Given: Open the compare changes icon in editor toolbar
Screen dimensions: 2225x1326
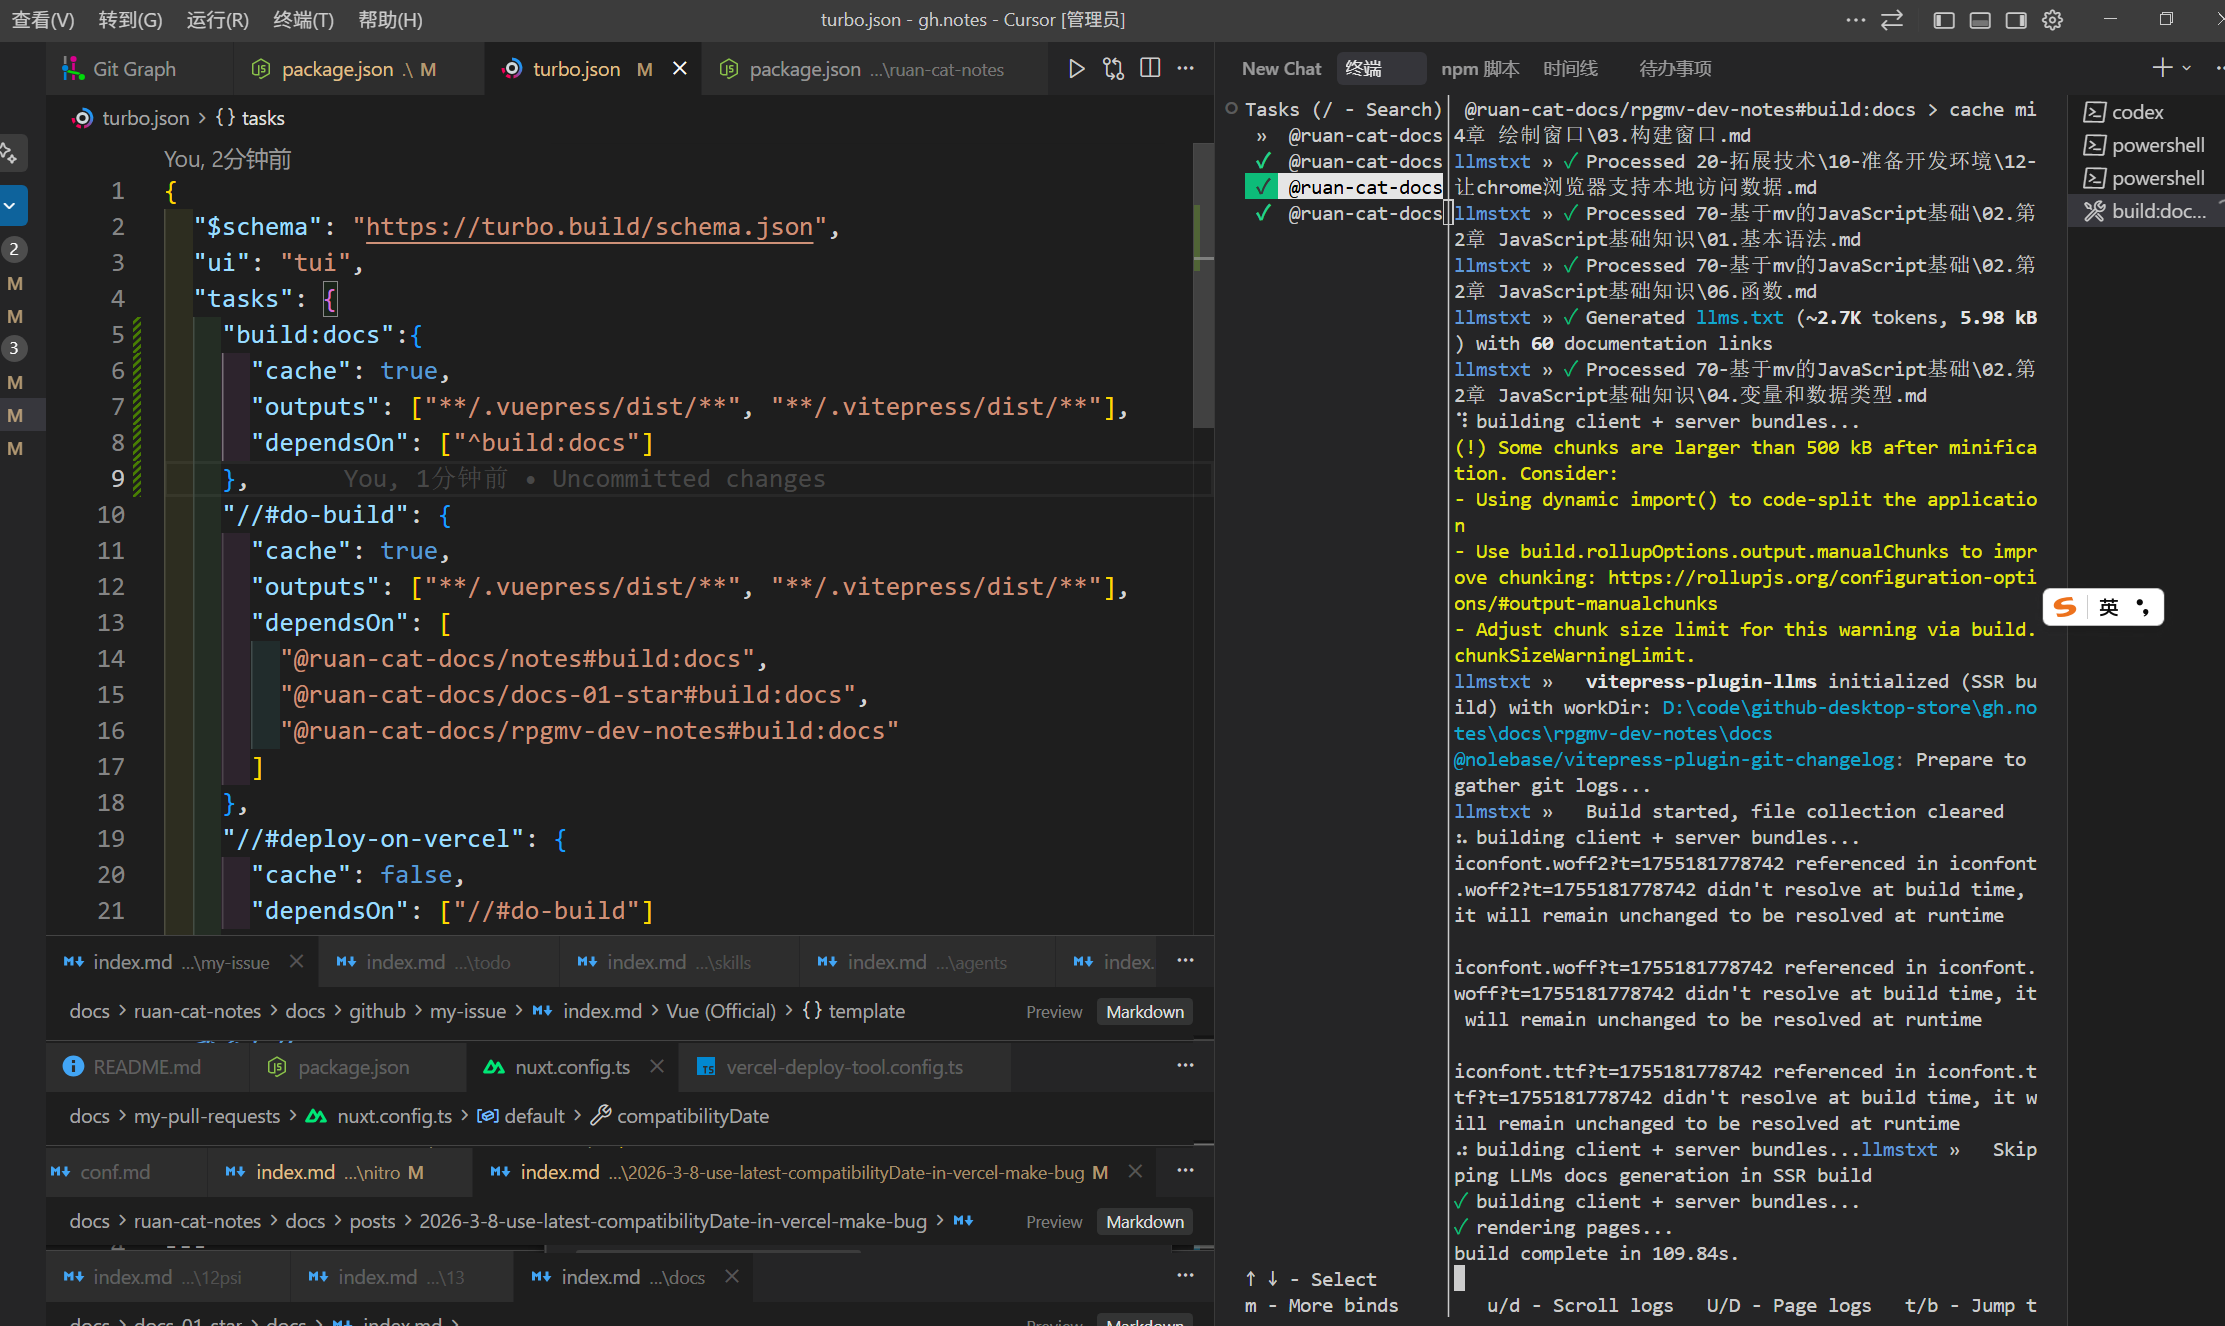Looking at the screenshot, I should 1113,68.
